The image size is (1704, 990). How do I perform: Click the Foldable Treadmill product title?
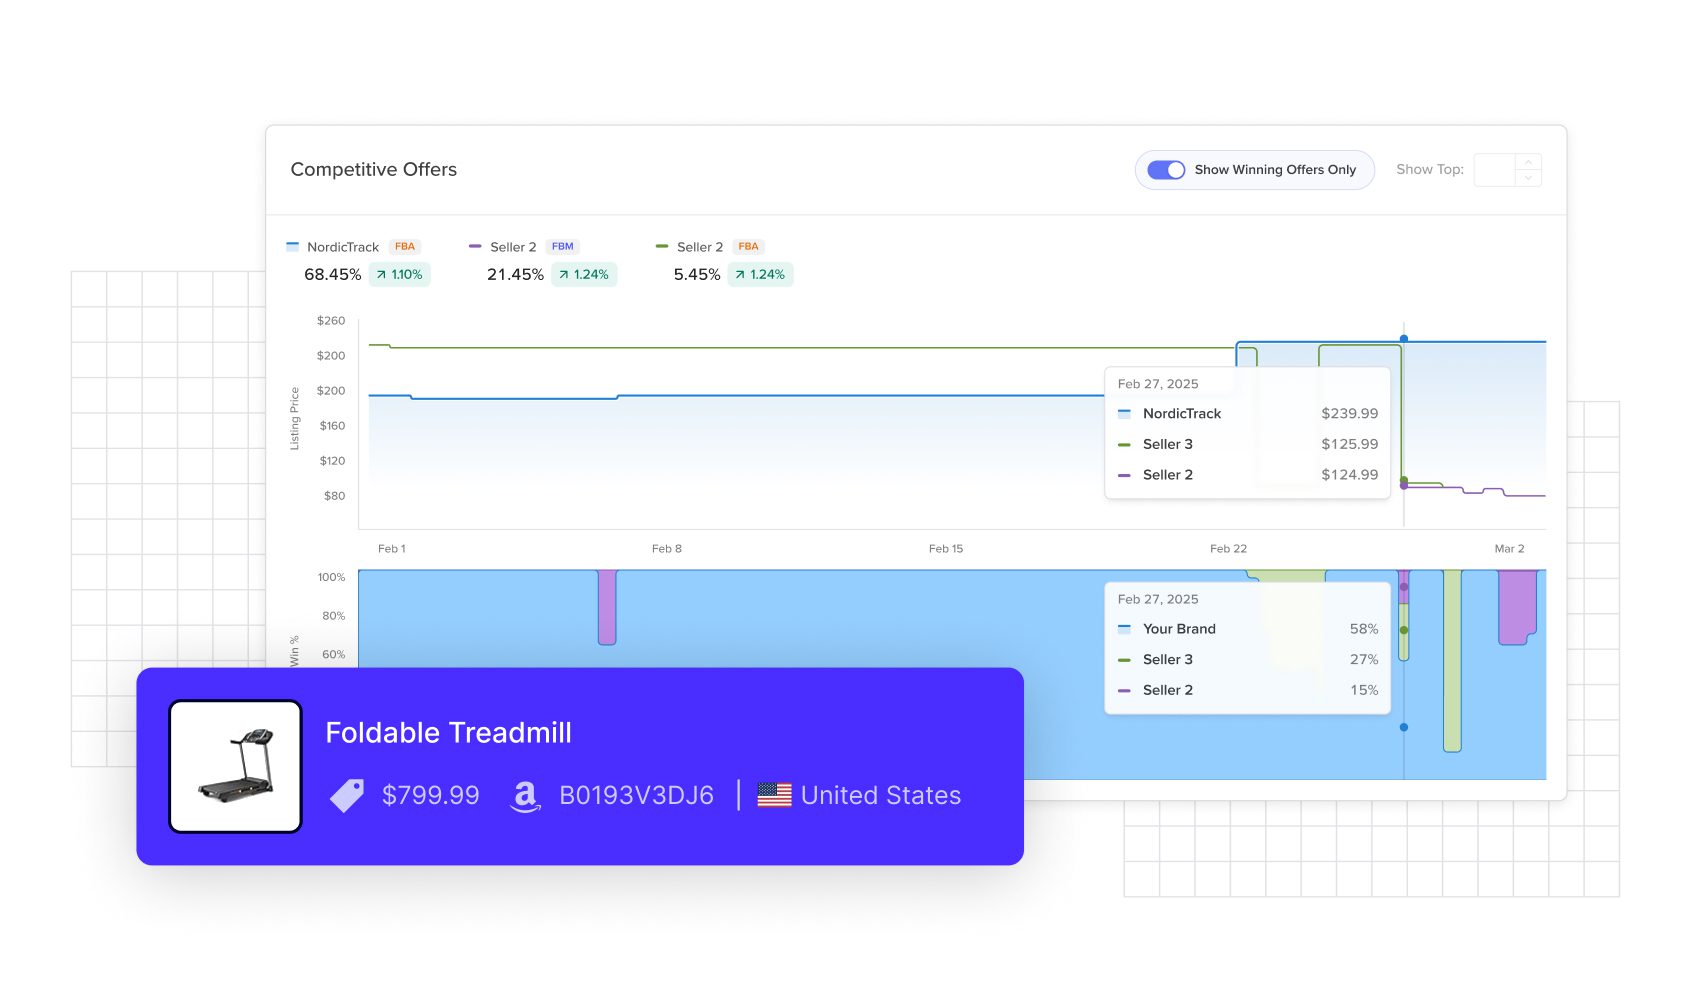click(448, 733)
